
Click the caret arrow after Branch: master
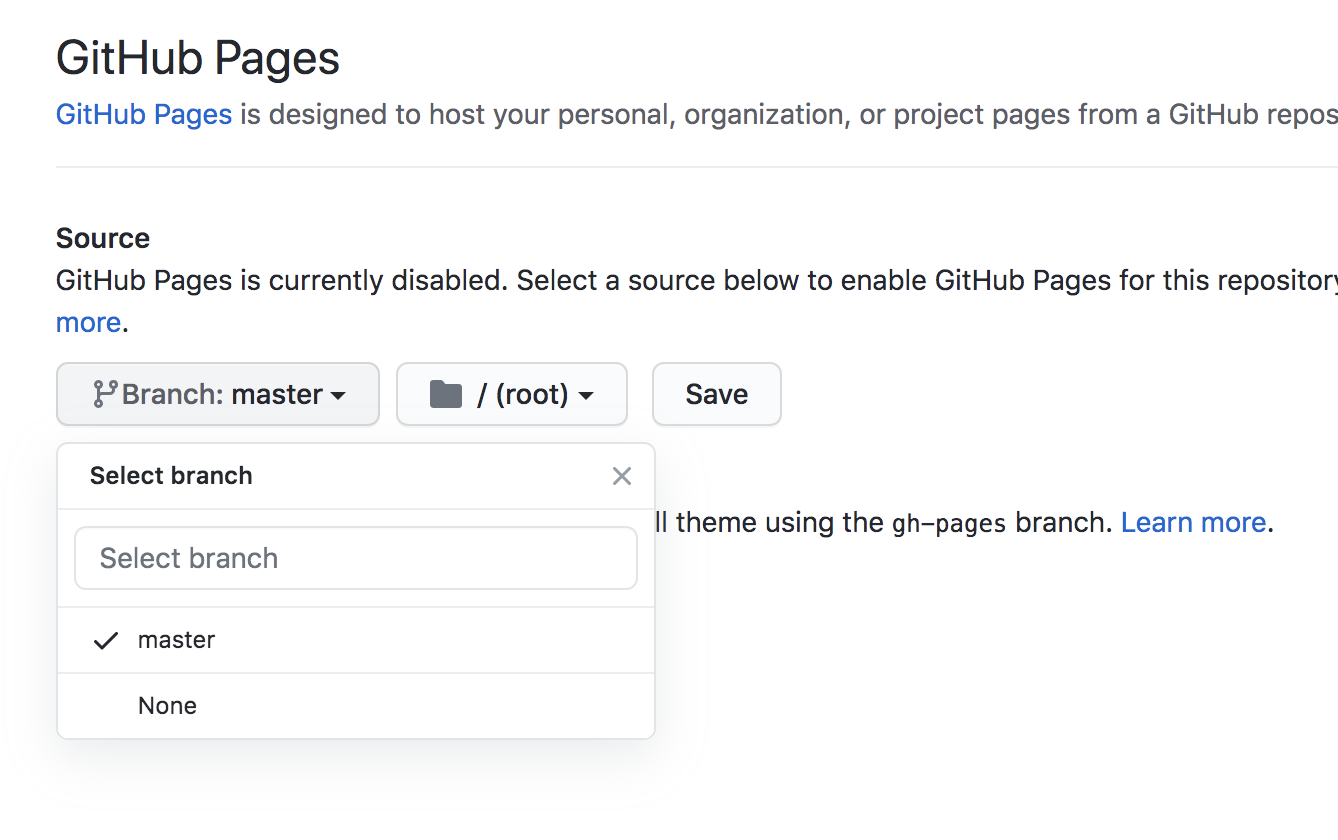[x=338, y=396]
